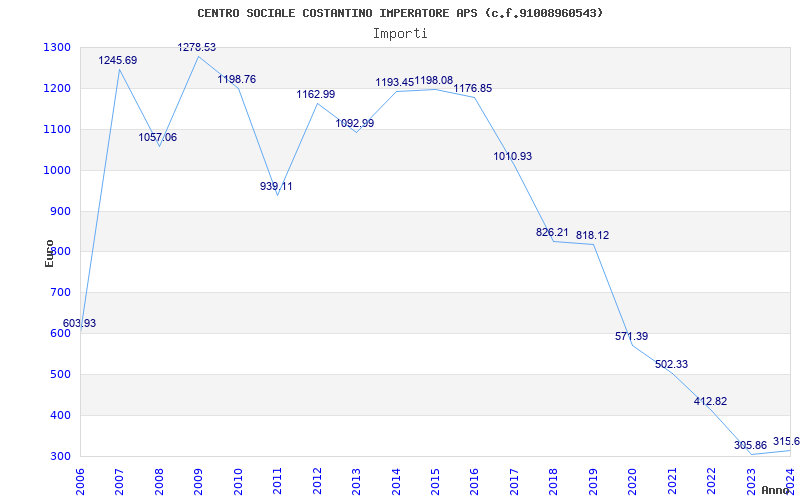
Task: Click the 1010.93 data label
Action: [x=513, y=157]
